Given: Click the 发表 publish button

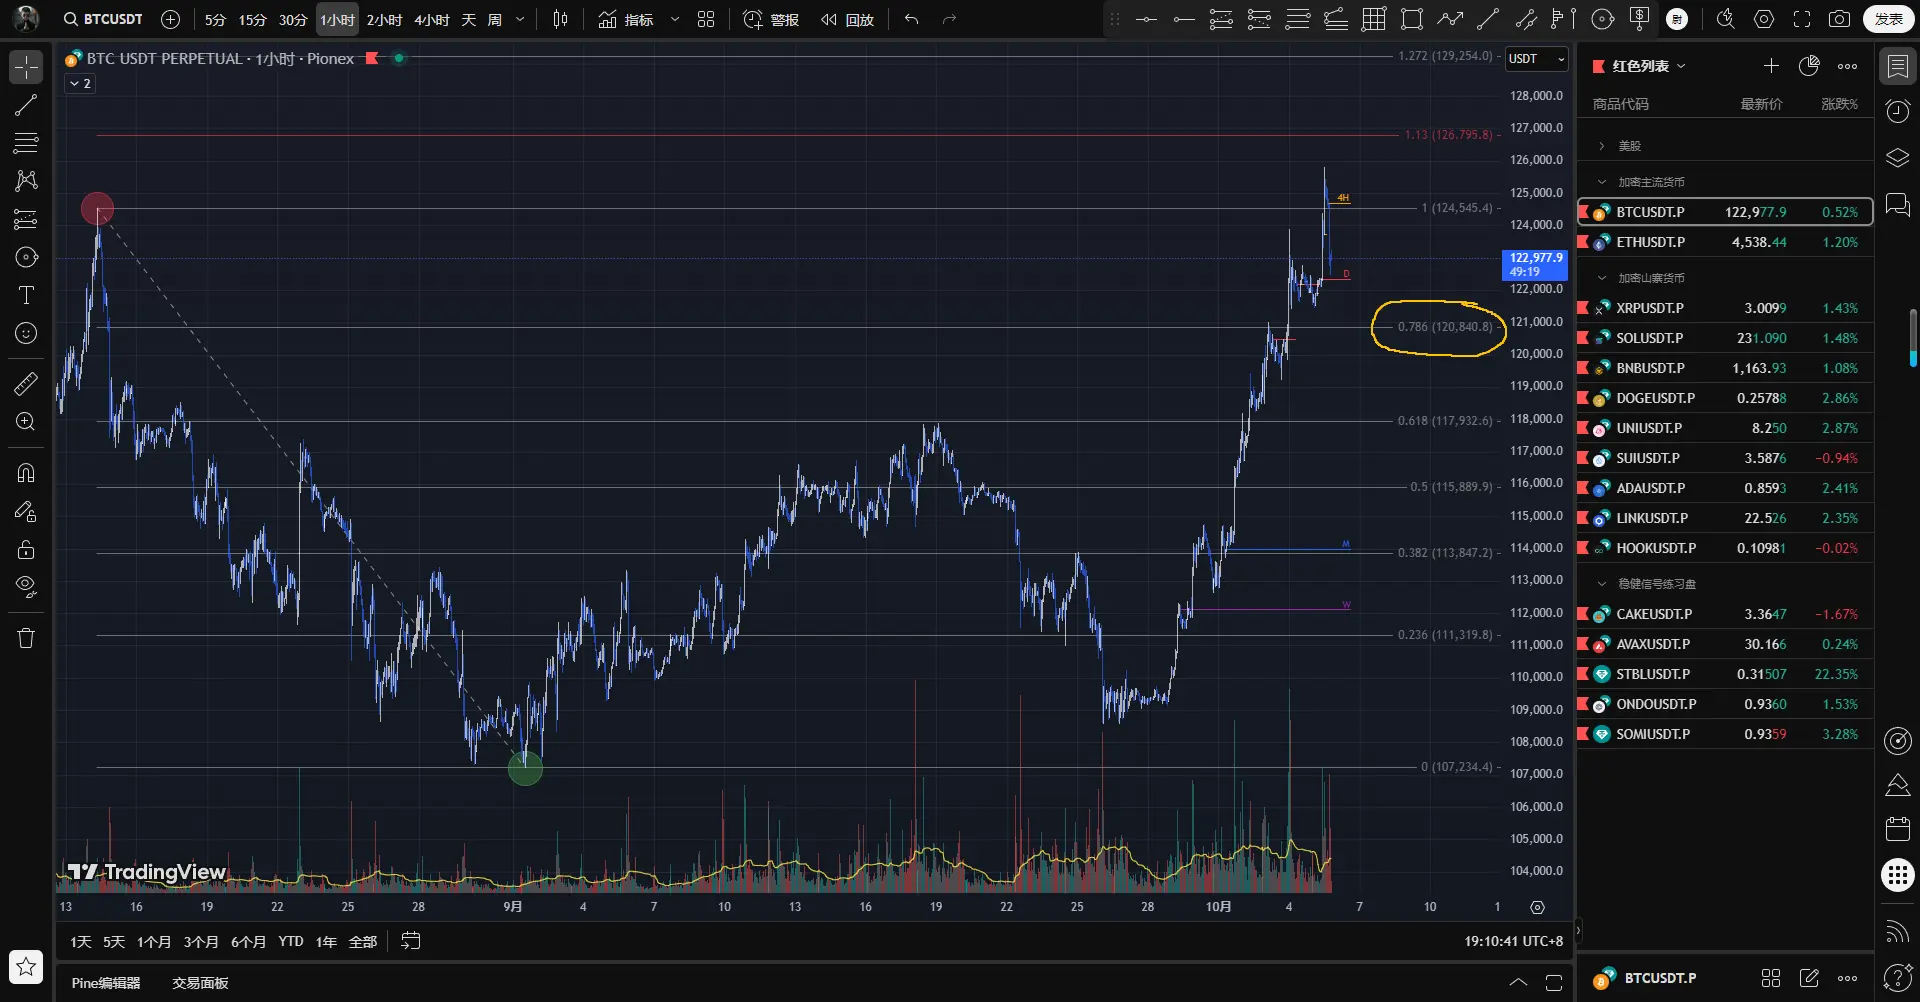Looking at the screenshot, I should click(x=1889, y=19).
